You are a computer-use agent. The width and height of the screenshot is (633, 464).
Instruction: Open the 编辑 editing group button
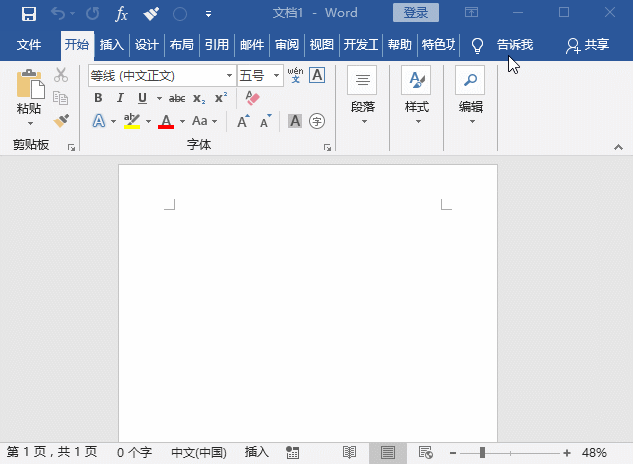[x=471, y=96]
